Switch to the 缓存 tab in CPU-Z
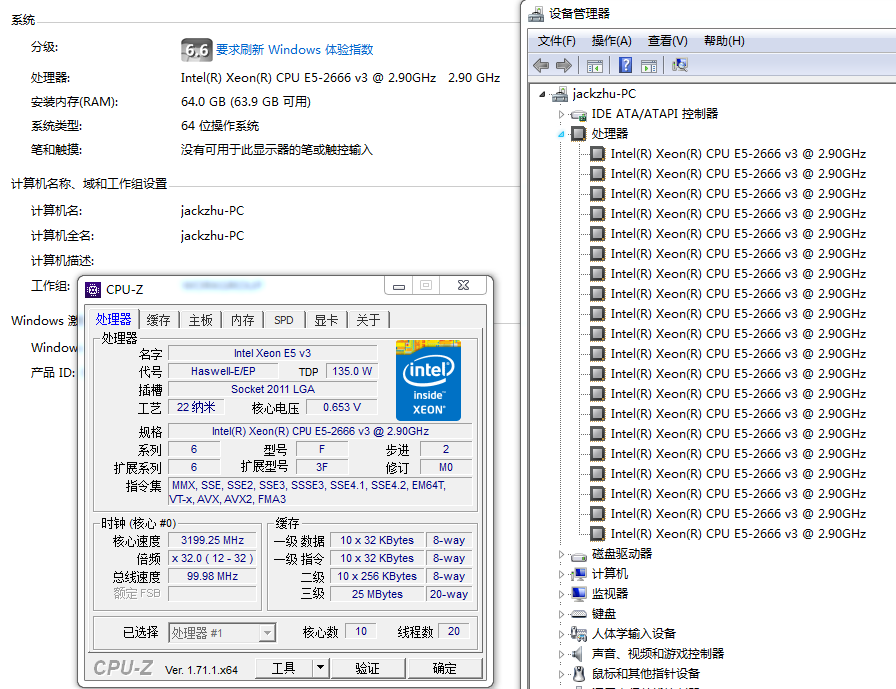This screenshot has height=689, width=896. click(x=158, y=321)
